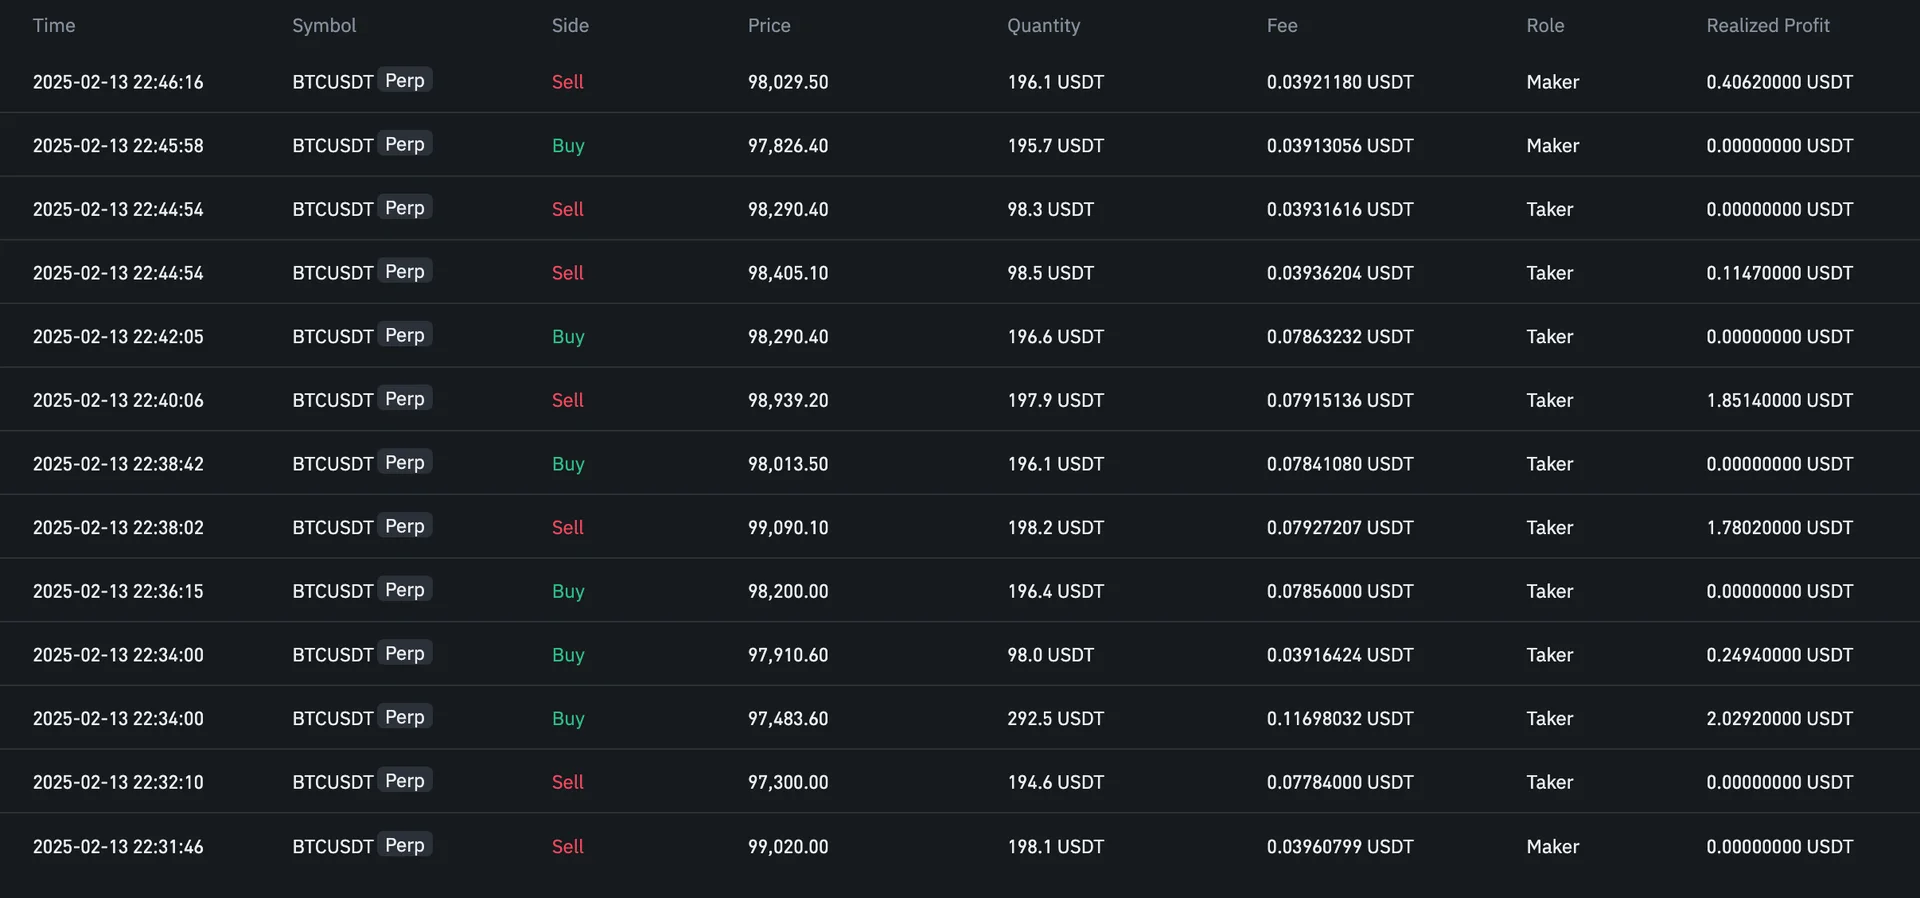1920x898 pixels.
Task: Open BTCUSDT symbol in 22:31:46 row
Action: tap(332, 847)
